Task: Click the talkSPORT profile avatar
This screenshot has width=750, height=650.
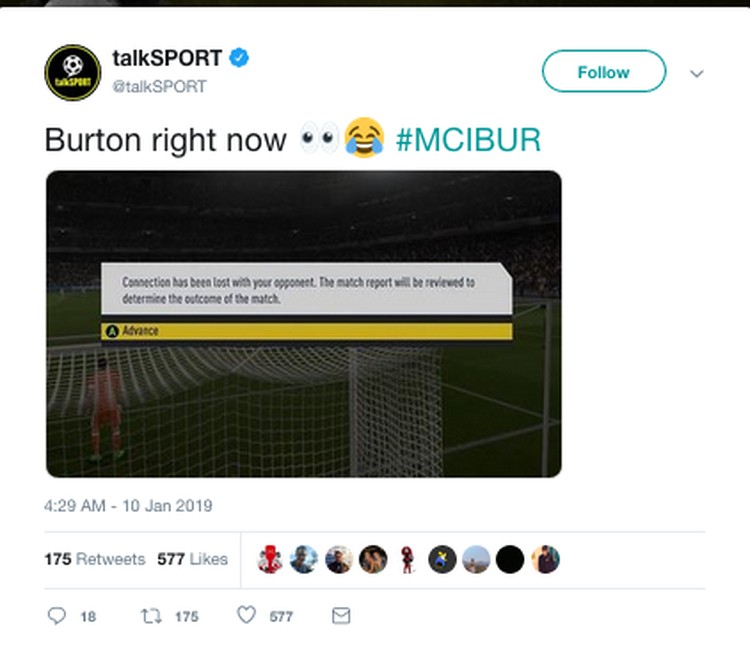Action: point(73,73)
